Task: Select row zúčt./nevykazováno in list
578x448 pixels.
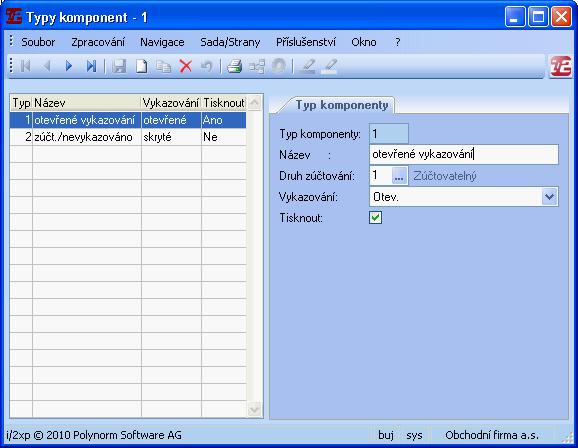Action: pyautogui.click(x=128, y=137)
